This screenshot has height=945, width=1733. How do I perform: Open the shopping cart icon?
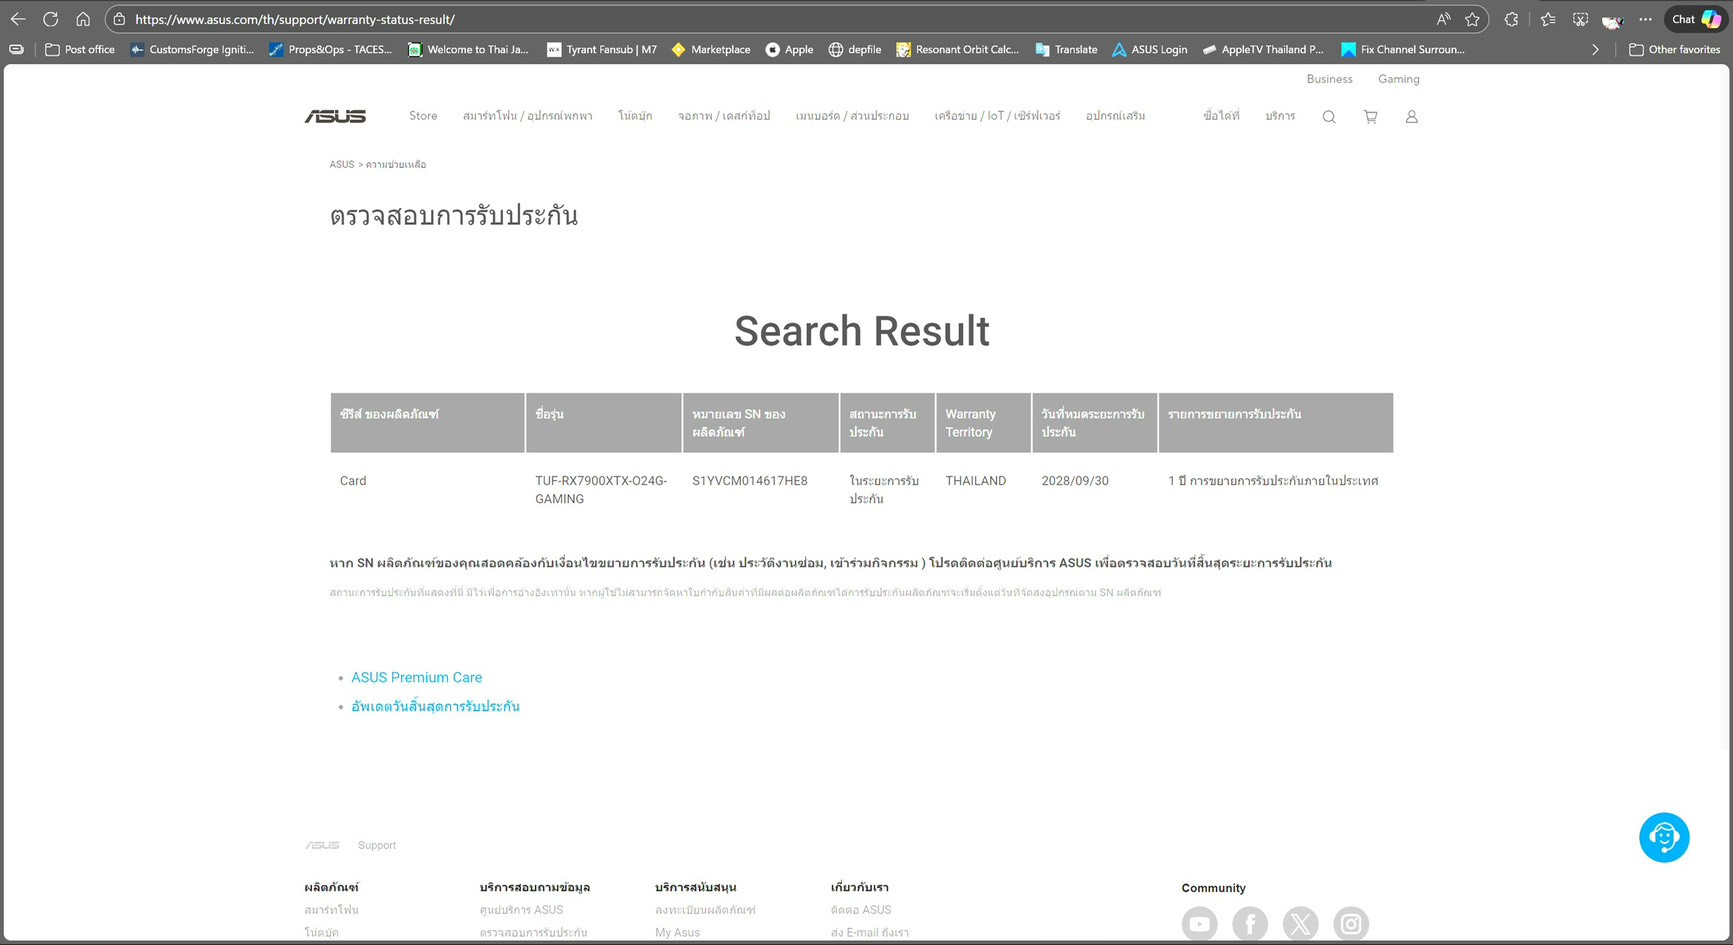point(1370,117)
